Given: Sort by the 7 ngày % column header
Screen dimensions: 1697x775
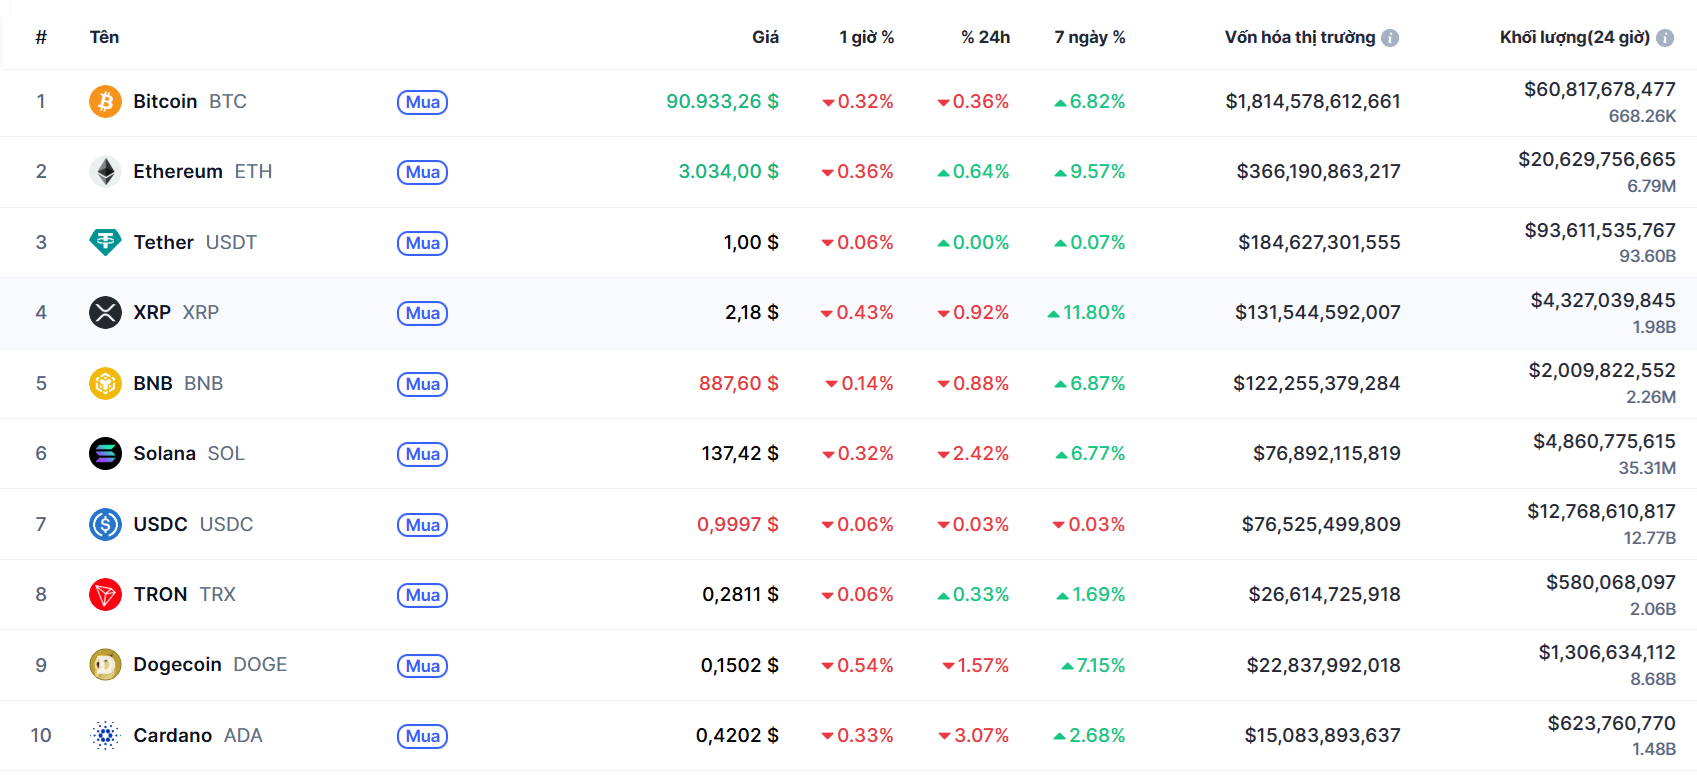Looking at the screenshot, I should click(x=1089, y=37).
